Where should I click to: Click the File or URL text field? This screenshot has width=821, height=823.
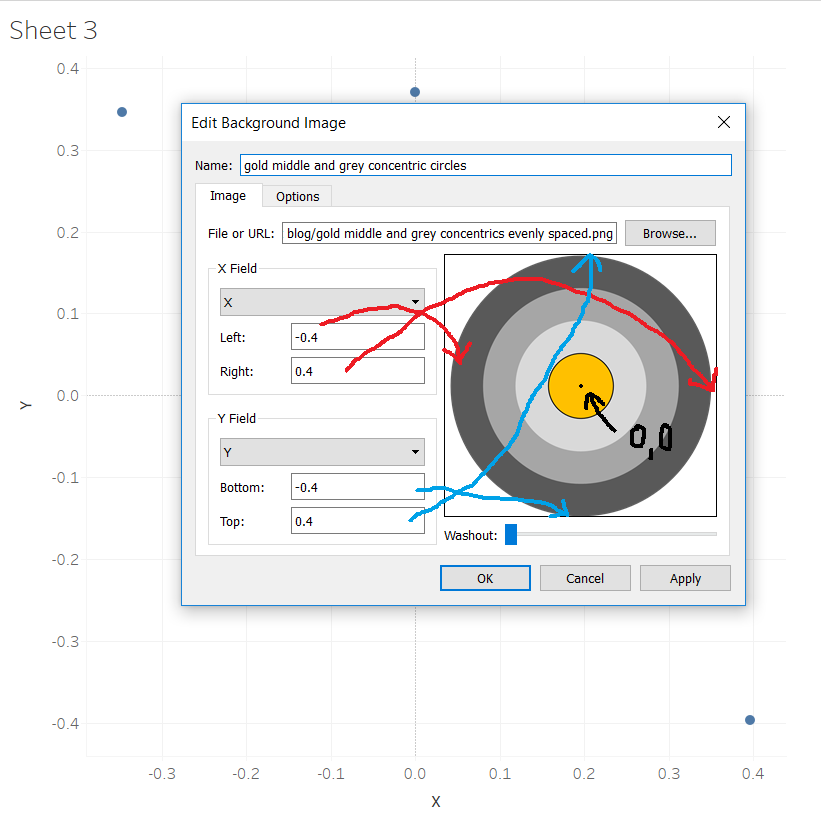click(x=449, y=233)
